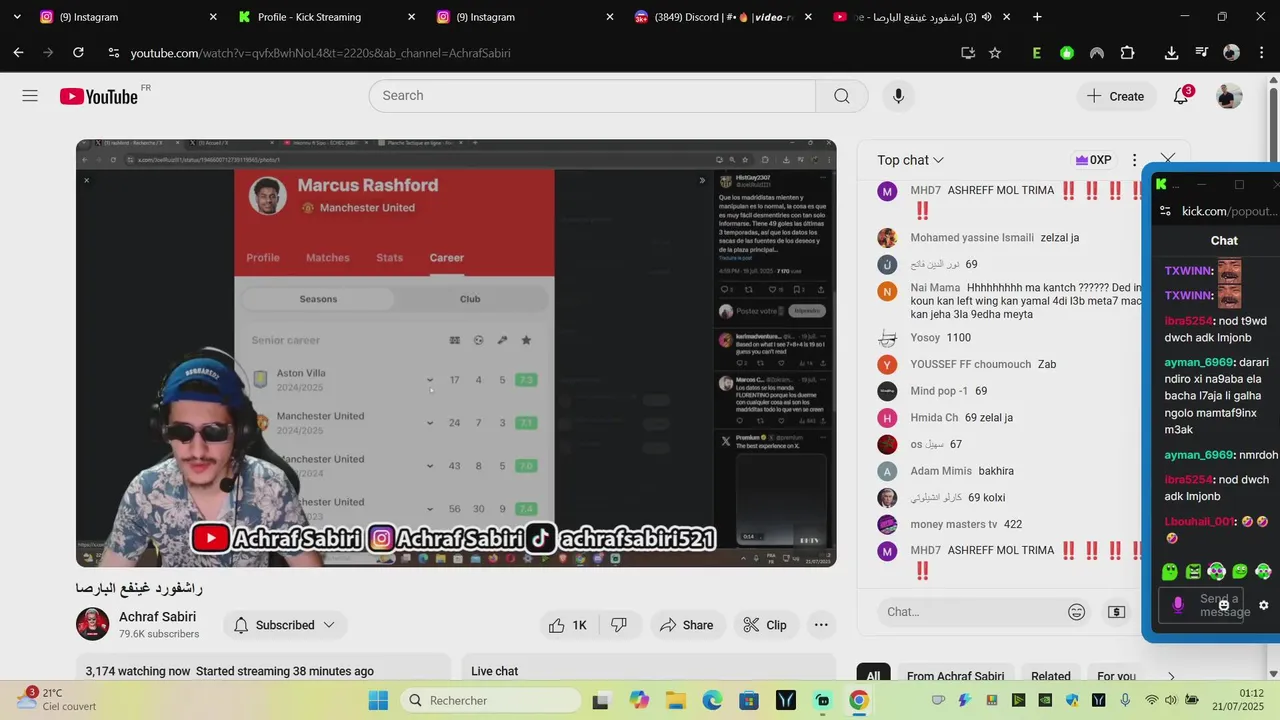
Task: Open the YouTube guide hamburger menu
Action: point(30,96)
